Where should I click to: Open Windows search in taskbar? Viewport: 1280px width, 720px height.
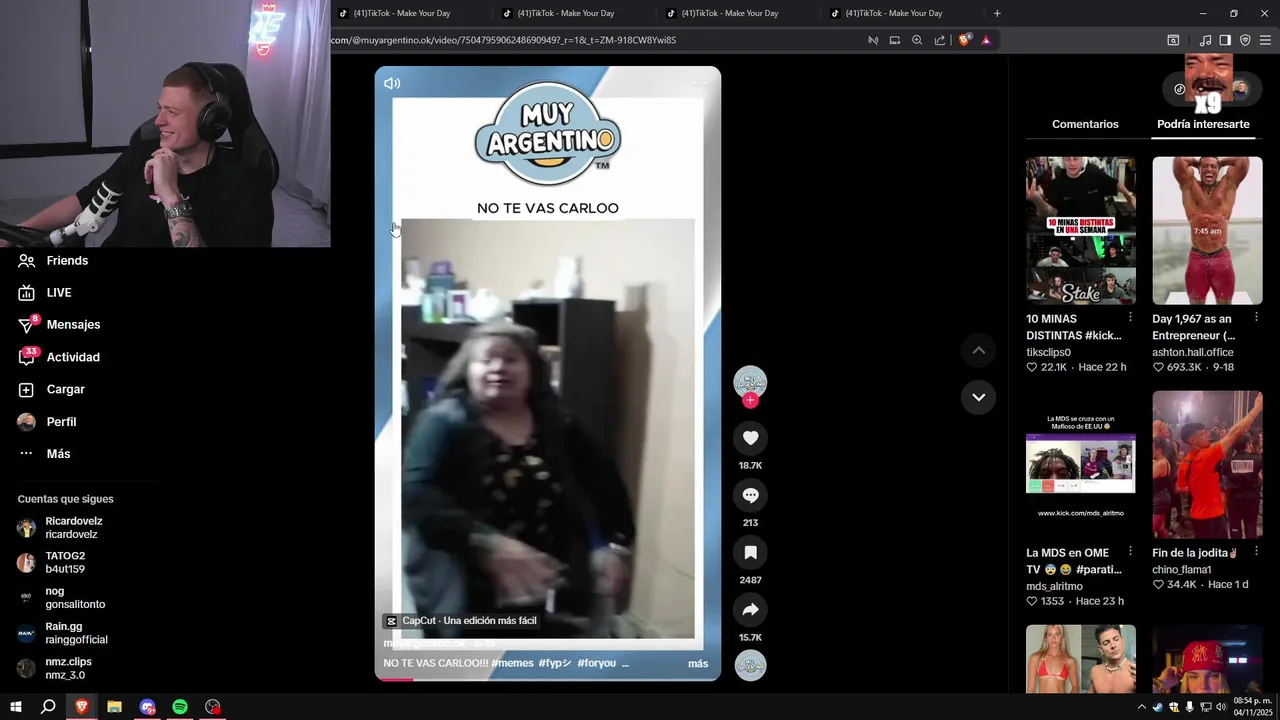point(48,707)
